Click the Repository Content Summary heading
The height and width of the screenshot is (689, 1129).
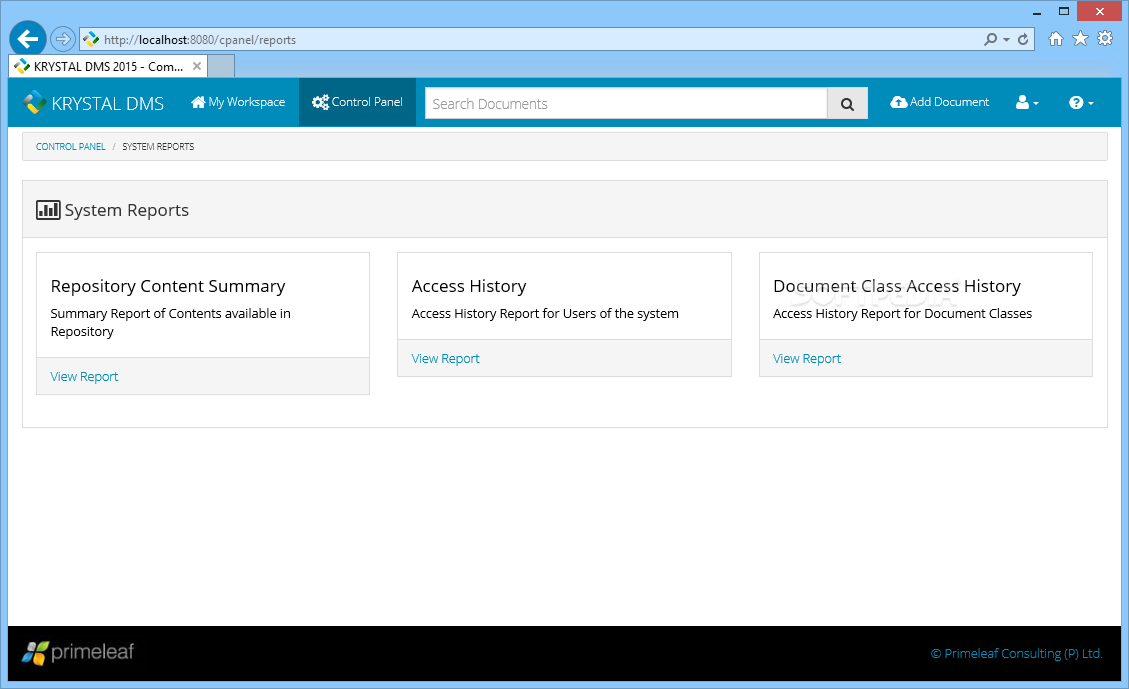(x=168, y=286)
